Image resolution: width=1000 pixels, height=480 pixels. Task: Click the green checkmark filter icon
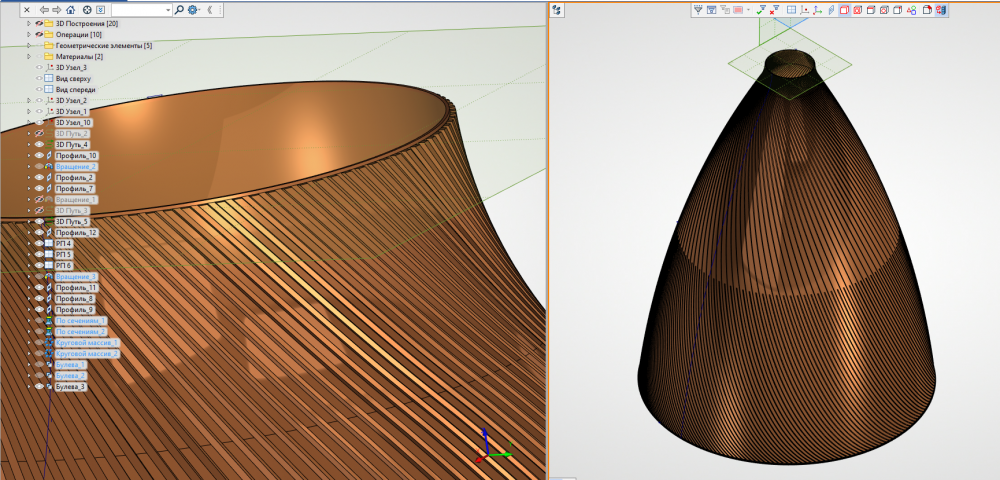pyautogui.click(x=760, y=10)
